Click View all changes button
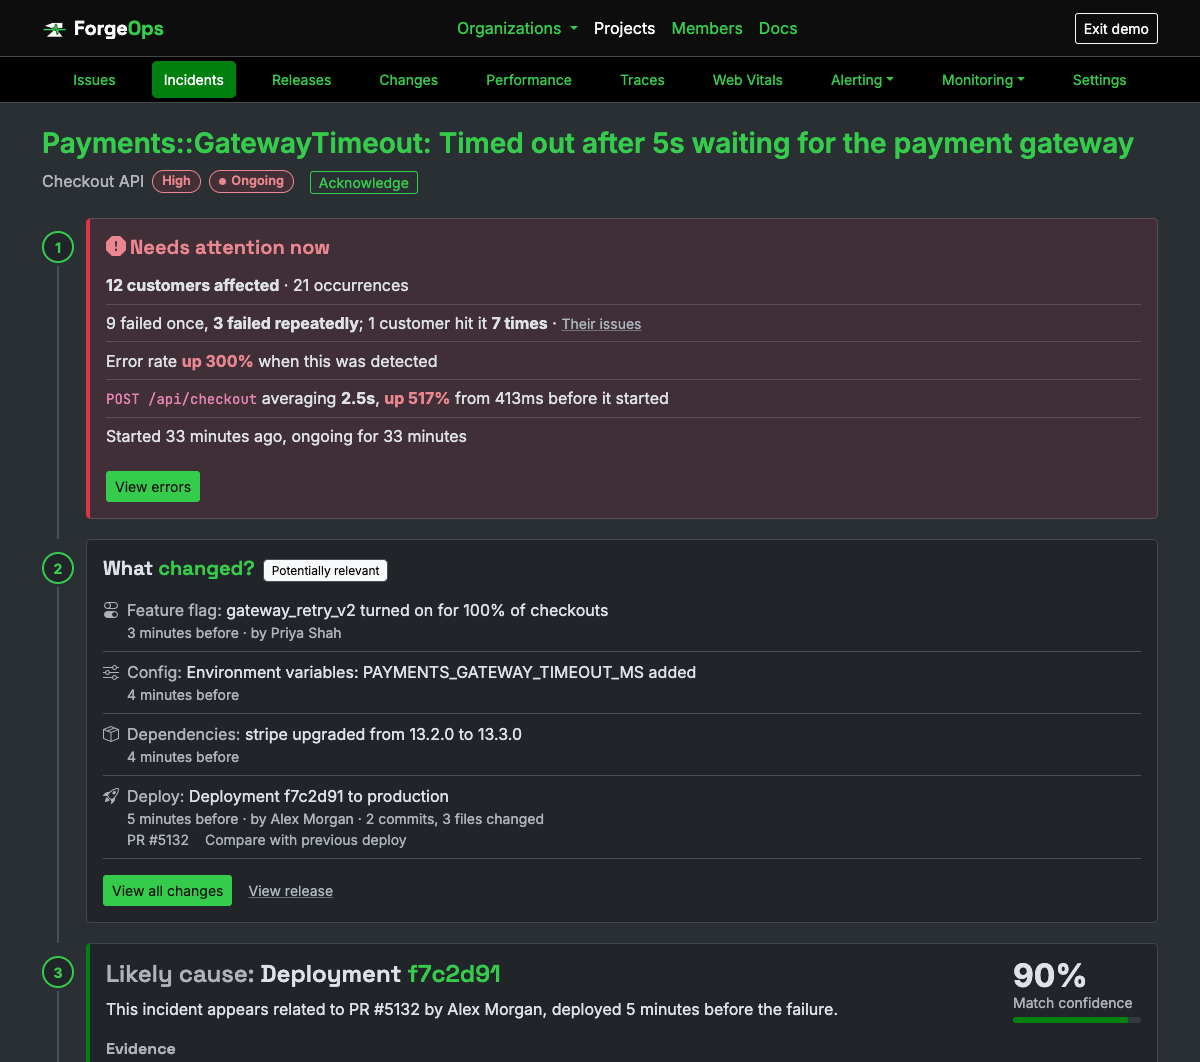The height and width of the screenshot is (1062, 1200). pyautogui.click(x=167, y=891)
